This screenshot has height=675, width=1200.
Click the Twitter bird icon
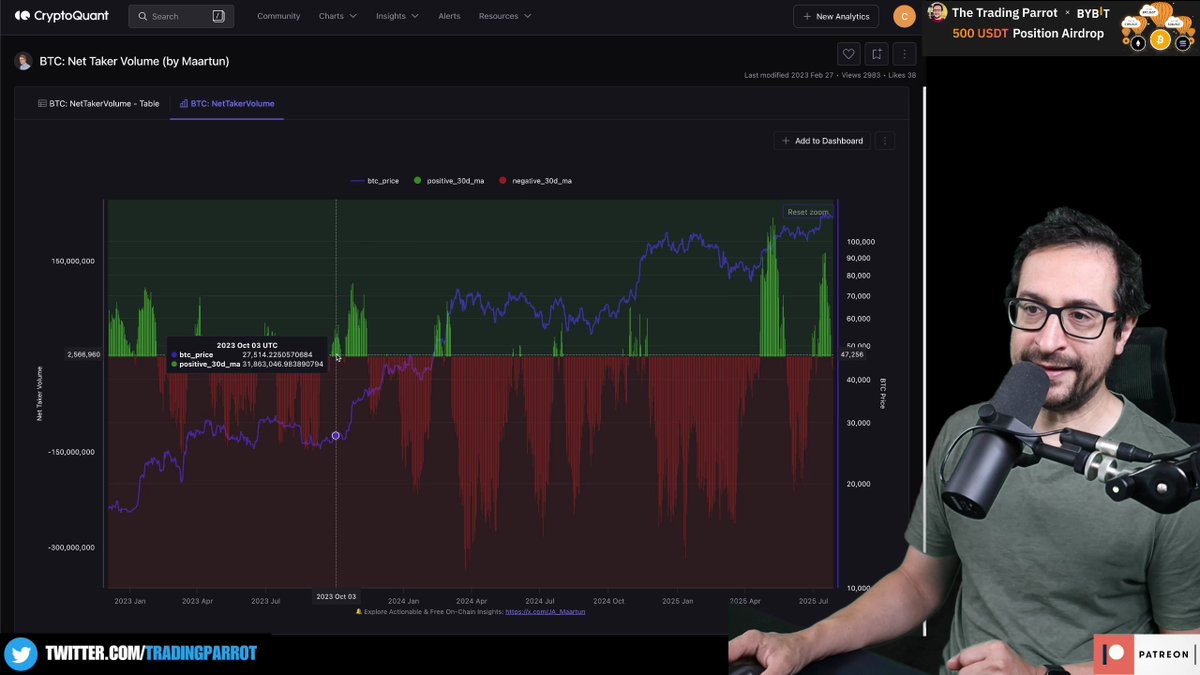coord(20,654)
